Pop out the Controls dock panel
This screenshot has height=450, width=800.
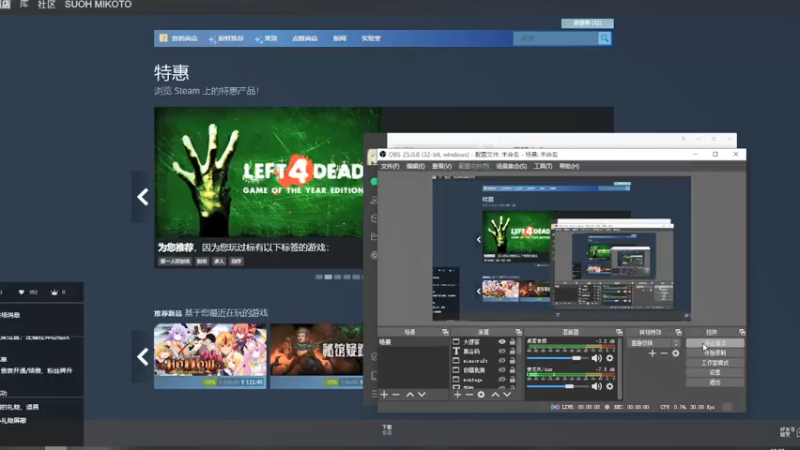coord(741,332)
